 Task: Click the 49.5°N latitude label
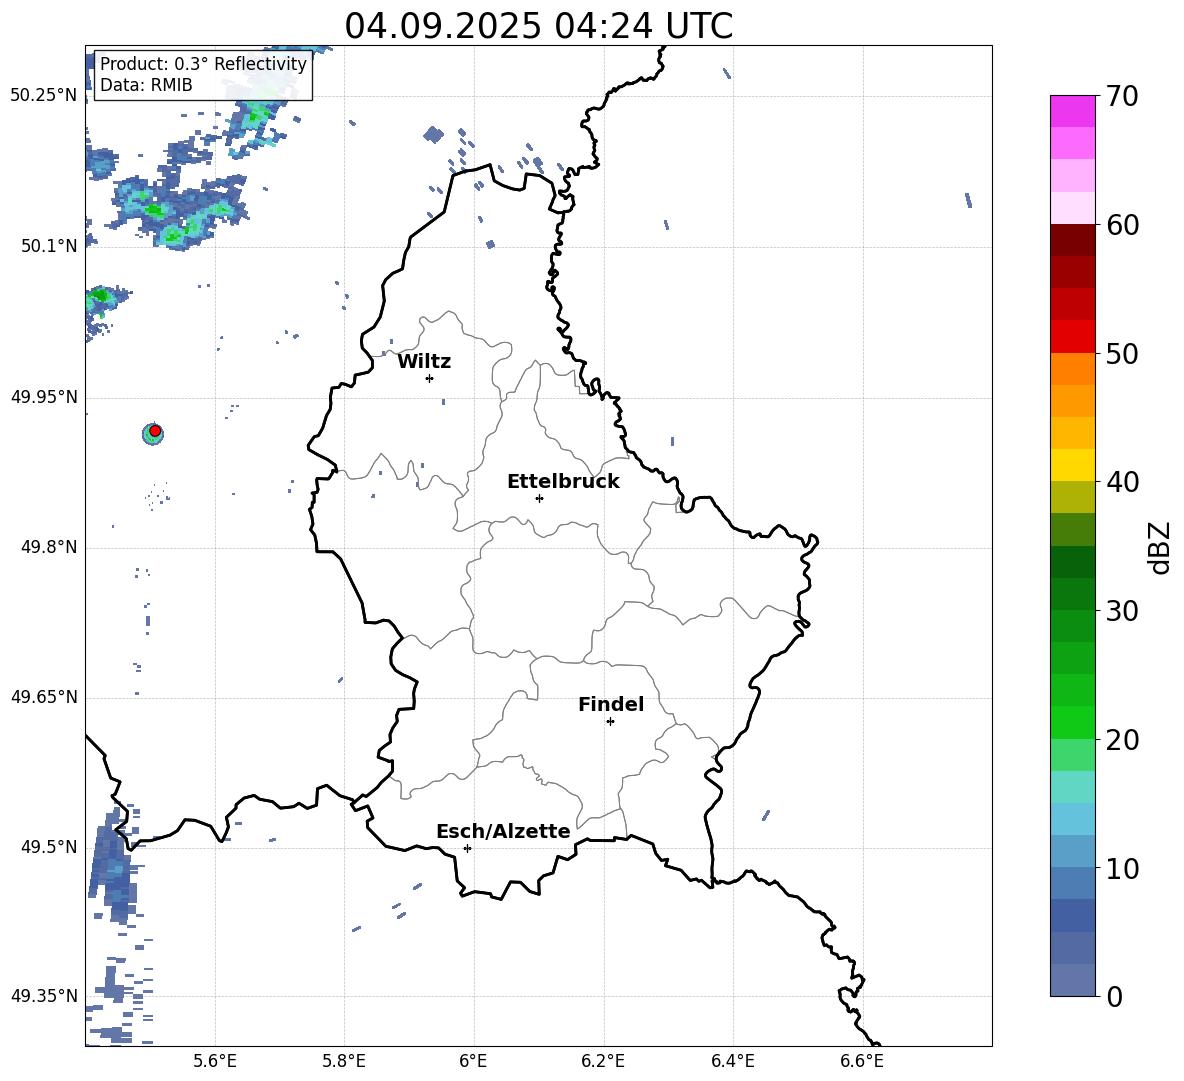click(49, 847)
